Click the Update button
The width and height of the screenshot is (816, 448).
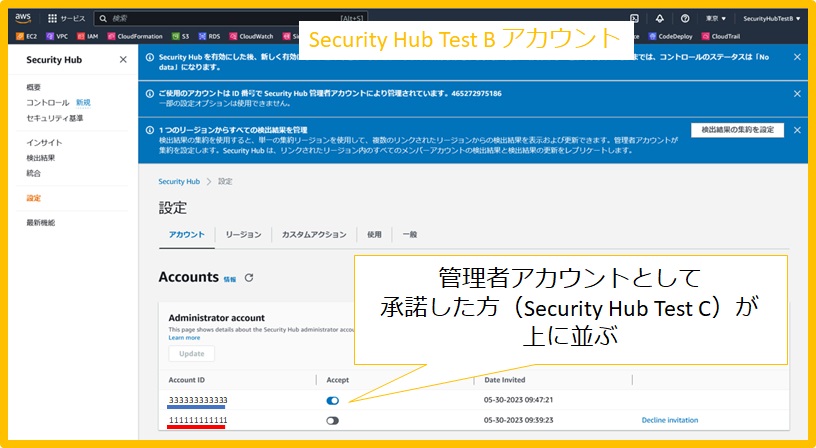pyautogui.click(x=192, y=353)
